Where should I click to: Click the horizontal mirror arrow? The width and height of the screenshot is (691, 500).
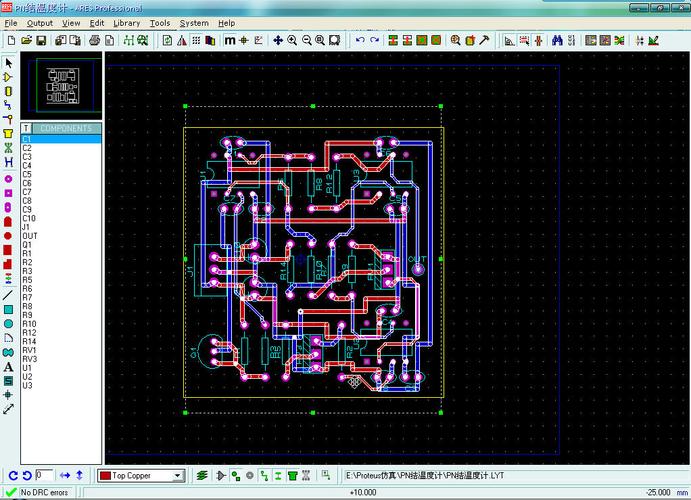pos(65,475)
